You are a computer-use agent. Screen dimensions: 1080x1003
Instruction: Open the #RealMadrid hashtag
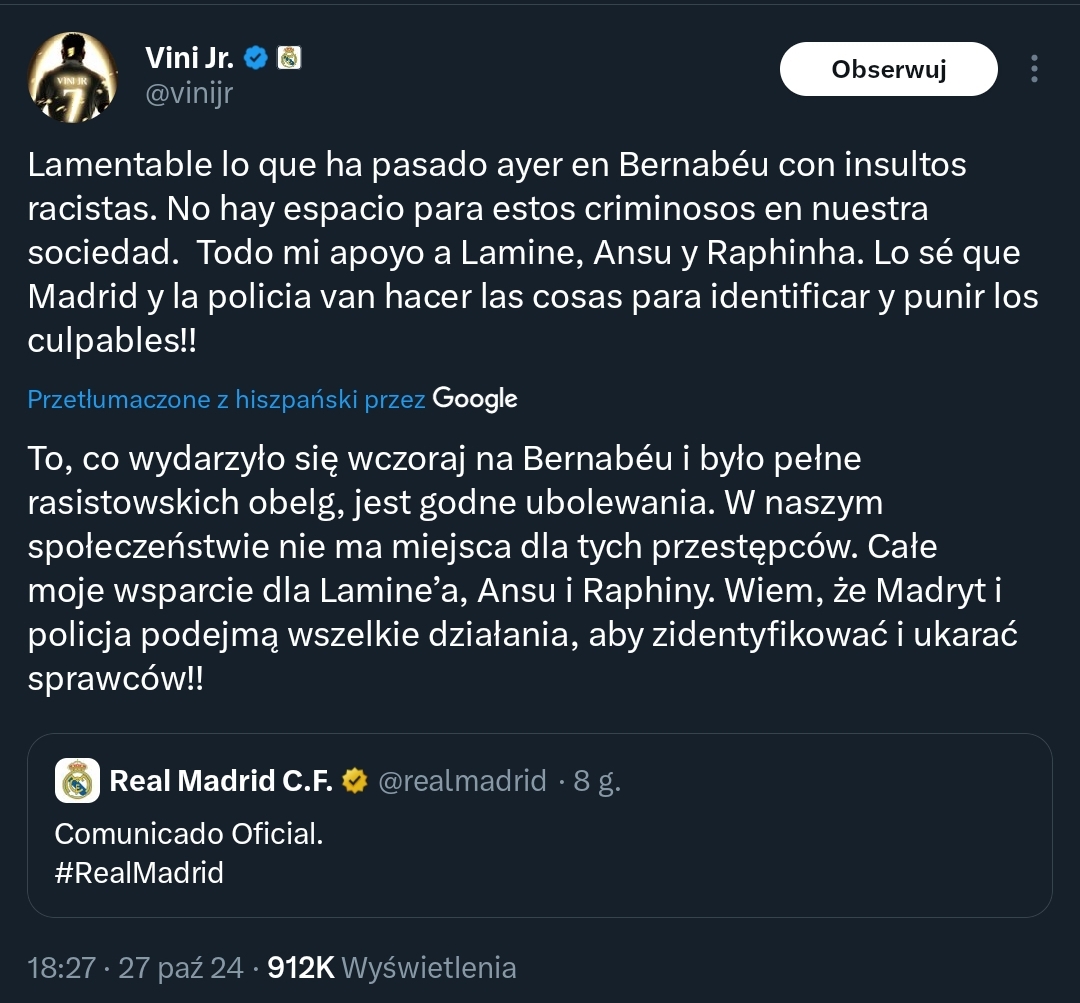139,872
